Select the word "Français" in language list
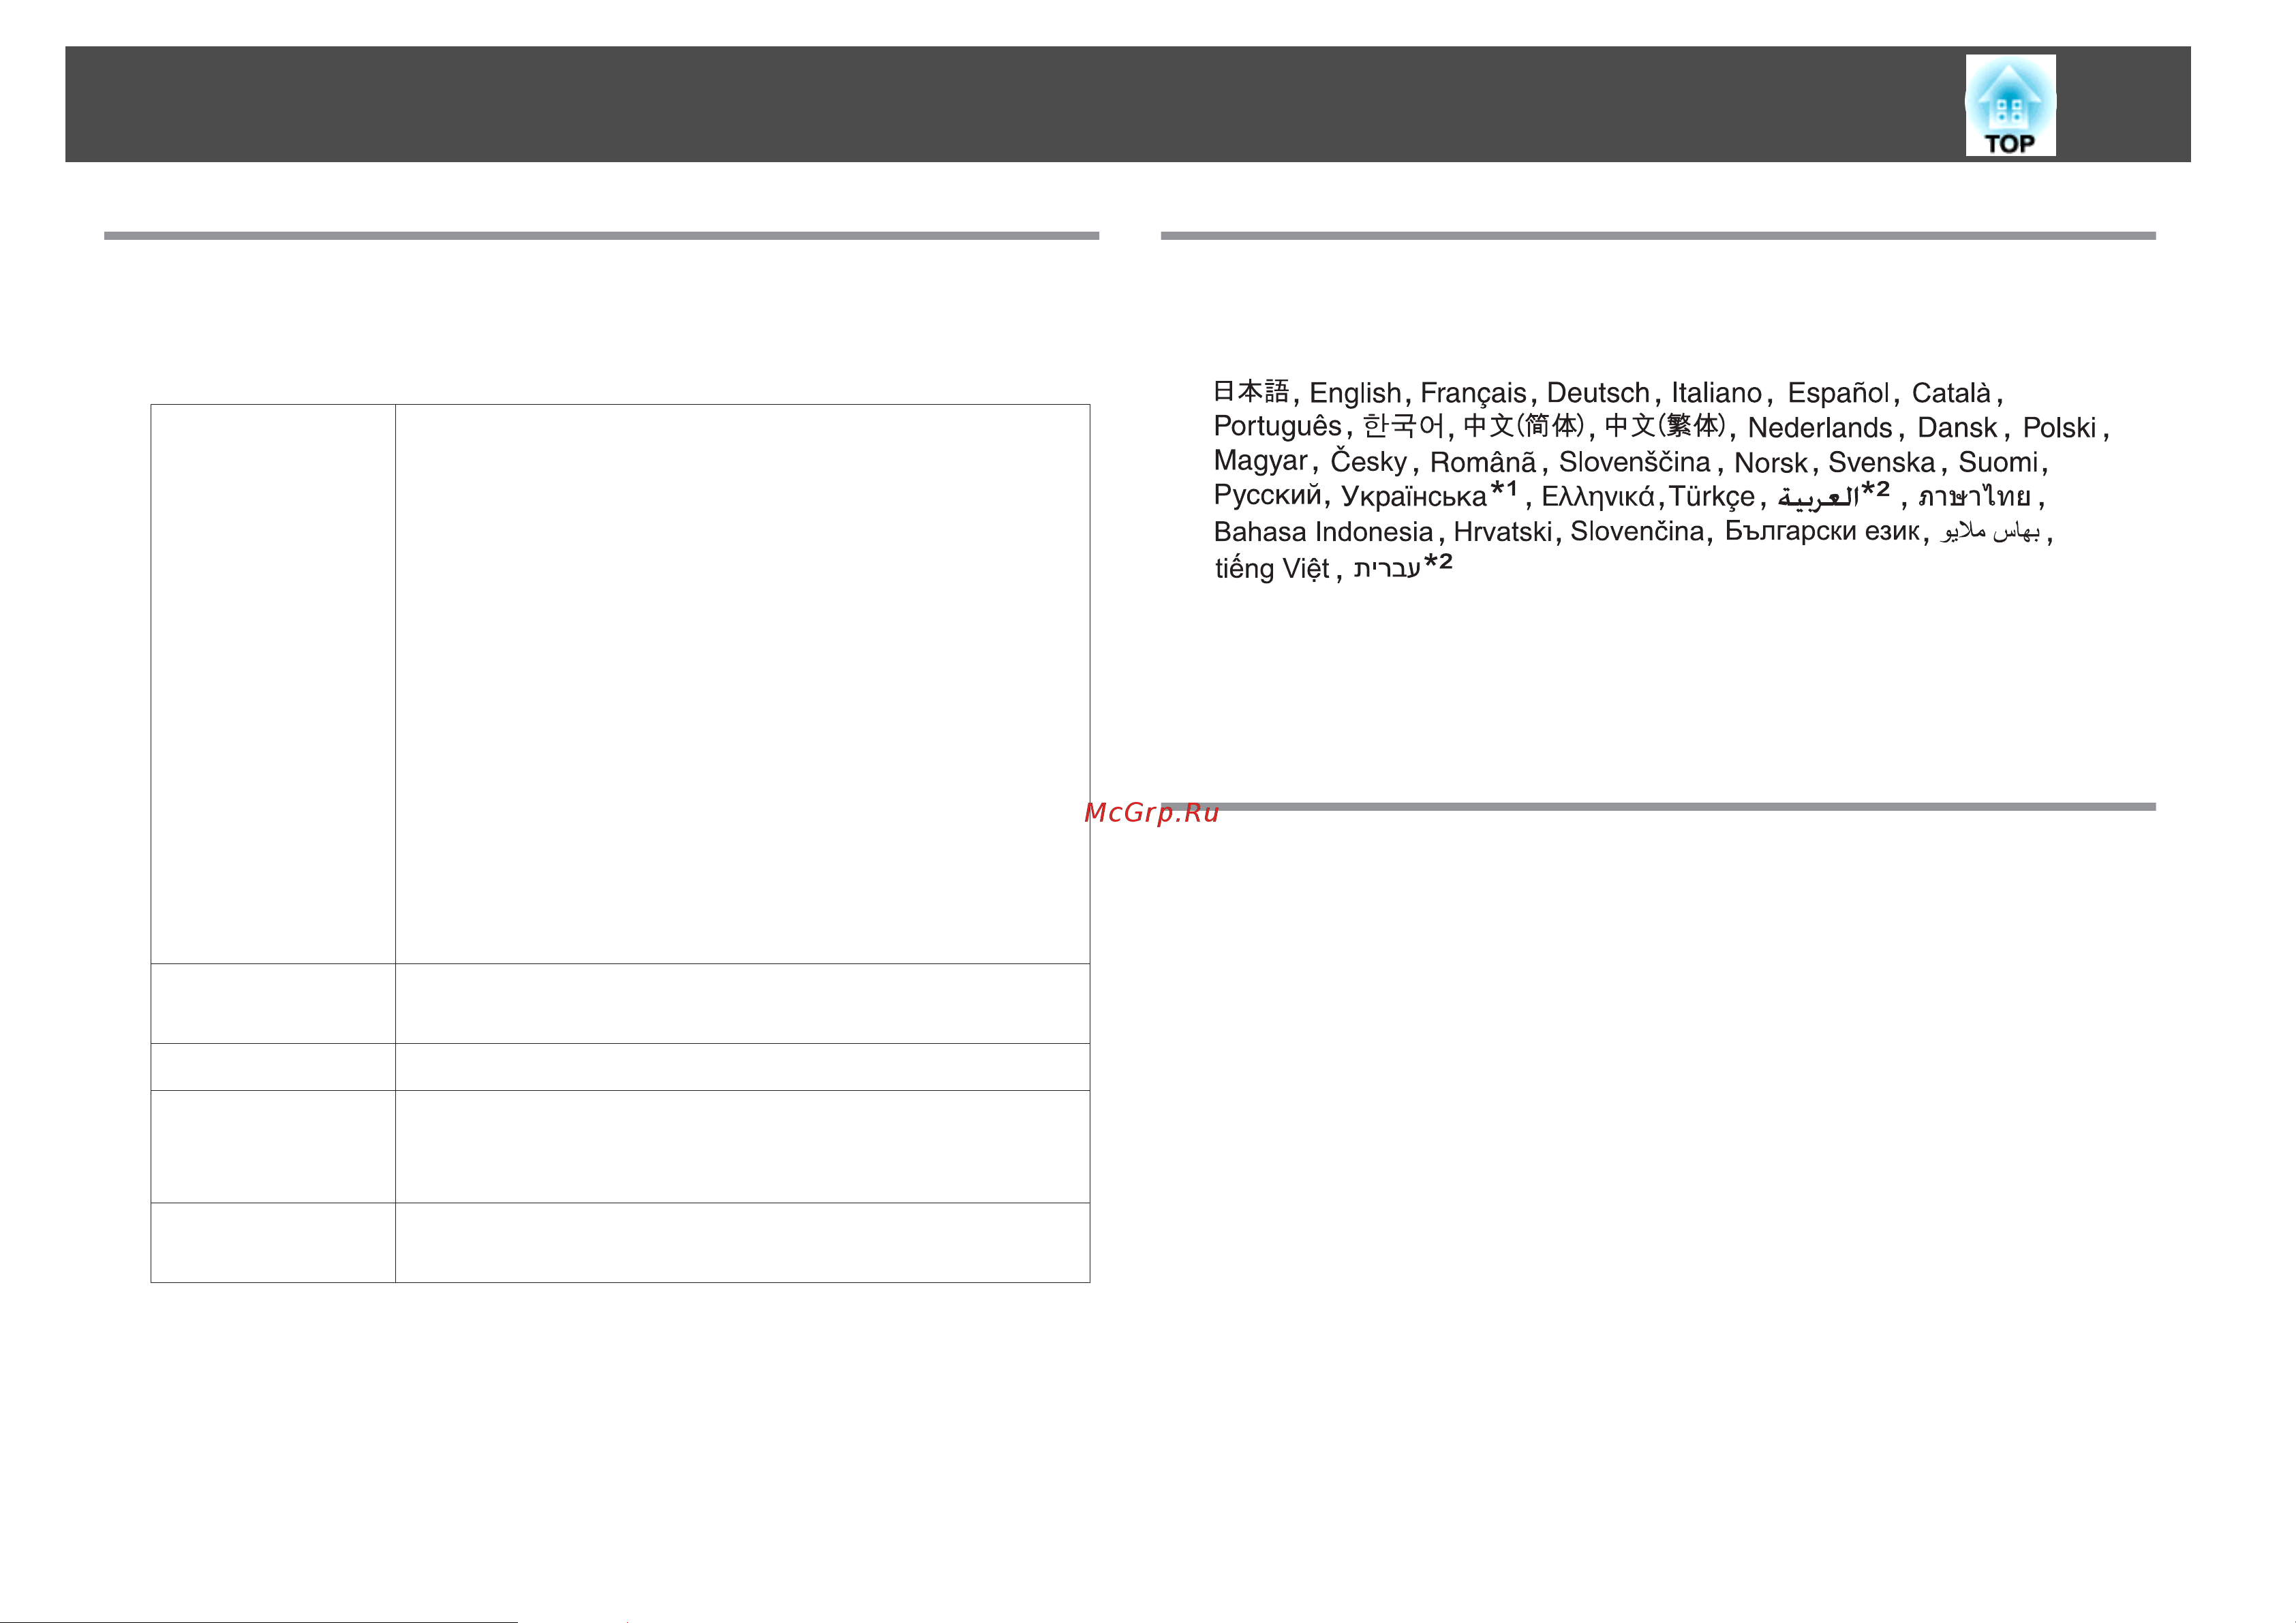Image resolution: width=2296 pixels, height=1623 pixels. pyautogui.click(x=1473, y=394)
